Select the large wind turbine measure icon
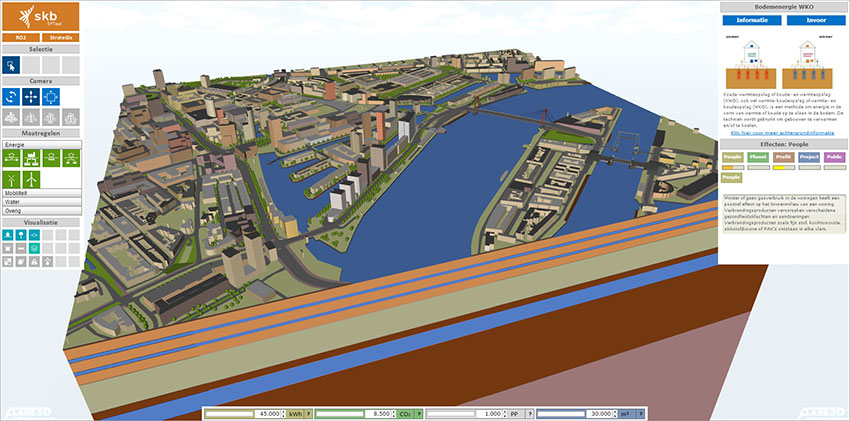The image size is (850, 421). click(31, 178)
